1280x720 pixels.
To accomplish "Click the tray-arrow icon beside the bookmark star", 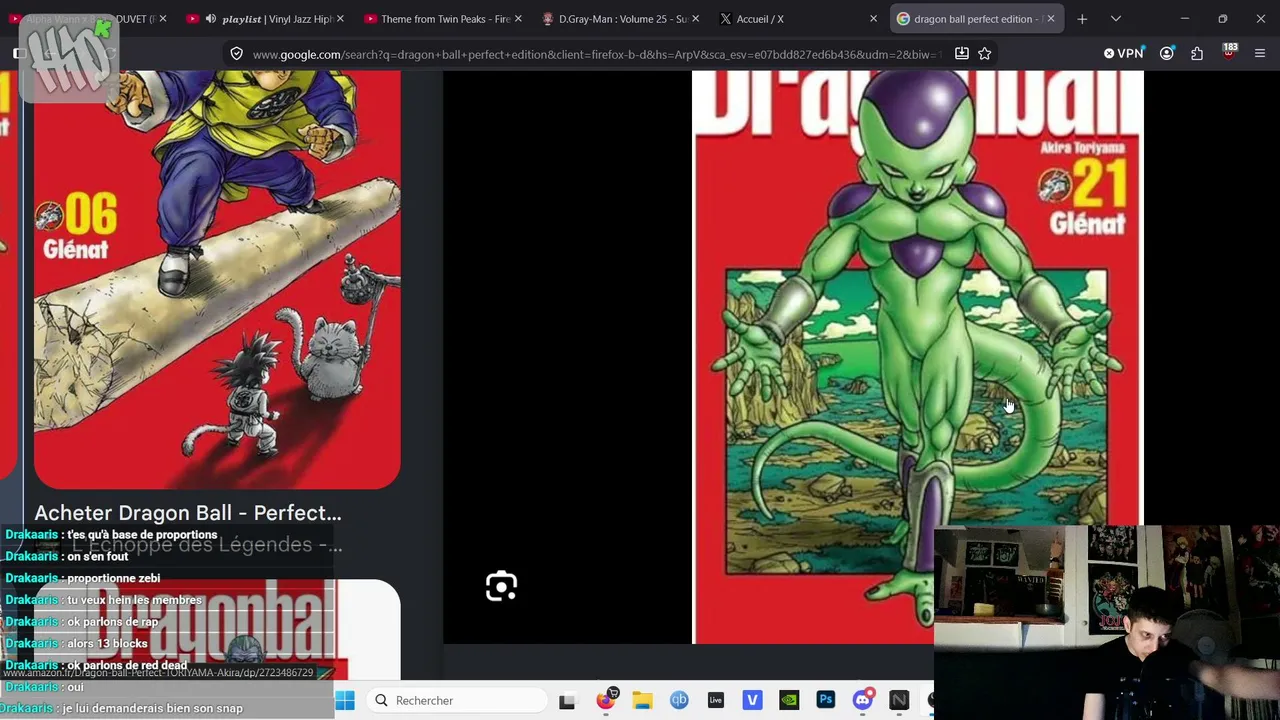I will 962,53.
